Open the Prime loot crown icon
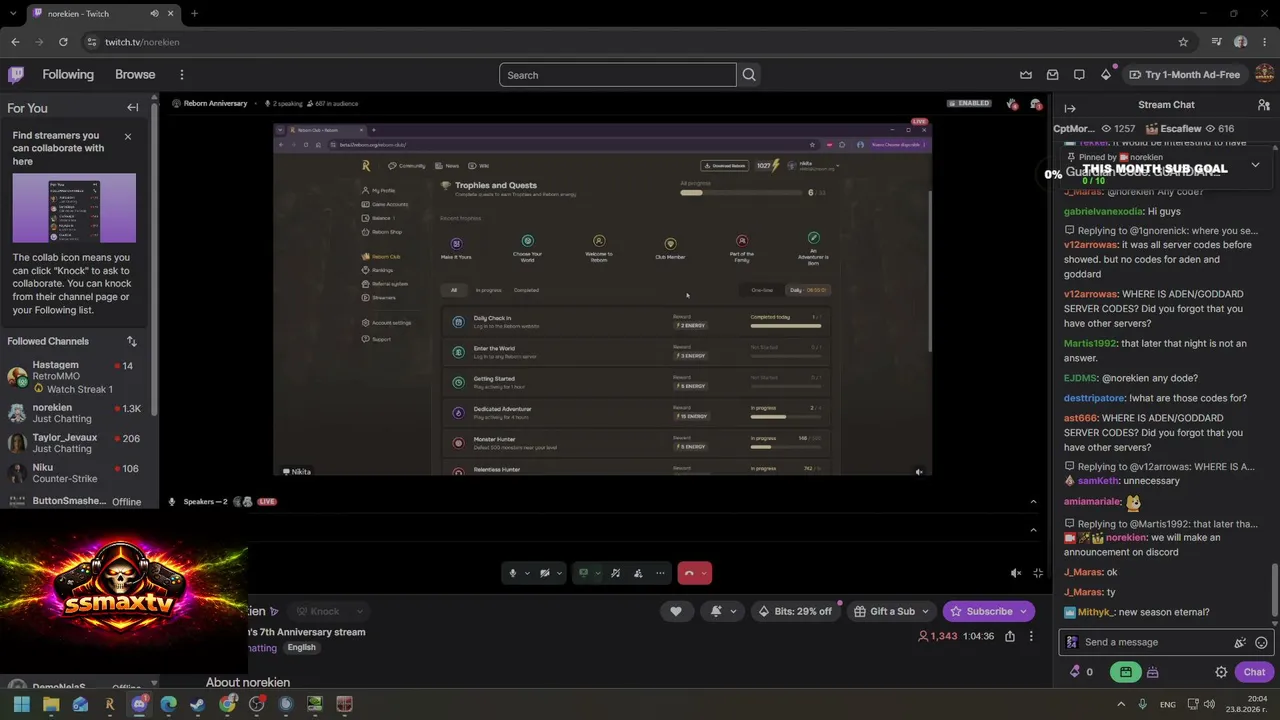The height and width of the screenshot is (720, 1280). click(x=1026, y=75)
